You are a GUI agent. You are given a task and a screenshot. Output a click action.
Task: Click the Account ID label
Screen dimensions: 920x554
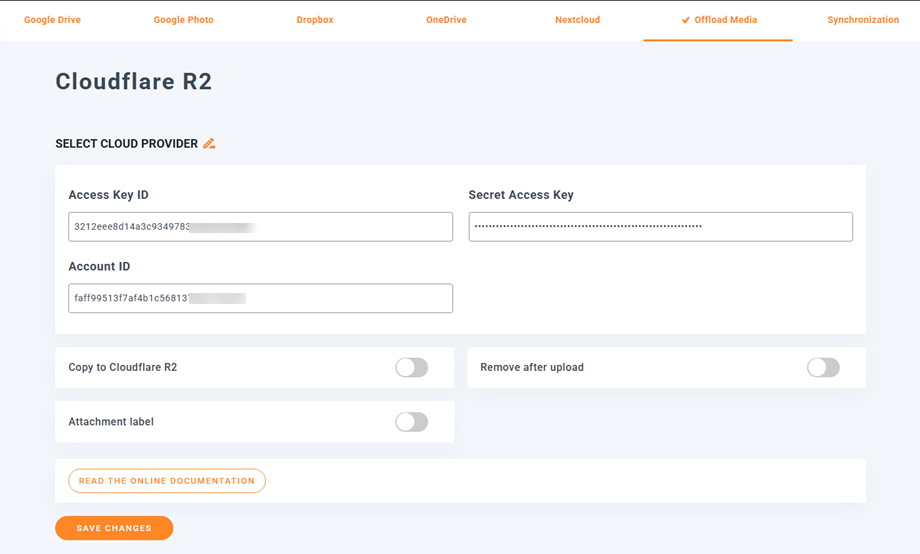click(x=99, y=266)
